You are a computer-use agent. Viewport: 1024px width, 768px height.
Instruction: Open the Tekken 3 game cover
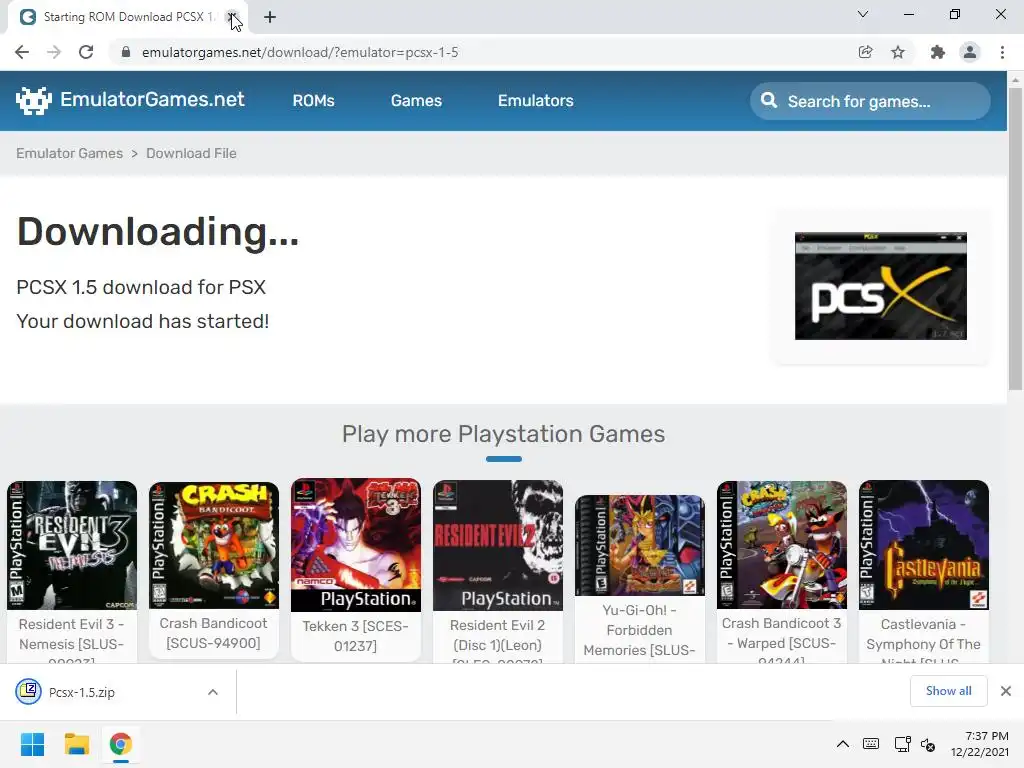click(356, 545)
